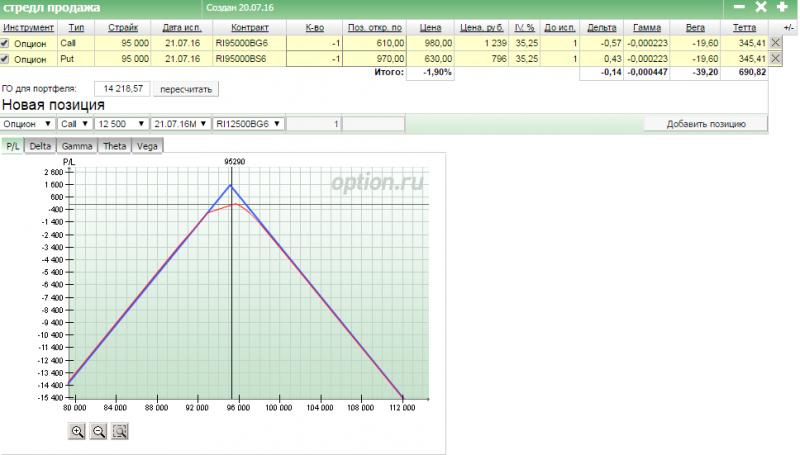The width and height of the screenshot is (800, 455).
Task: Click the empty new position price field
Action: coord(373,124)
